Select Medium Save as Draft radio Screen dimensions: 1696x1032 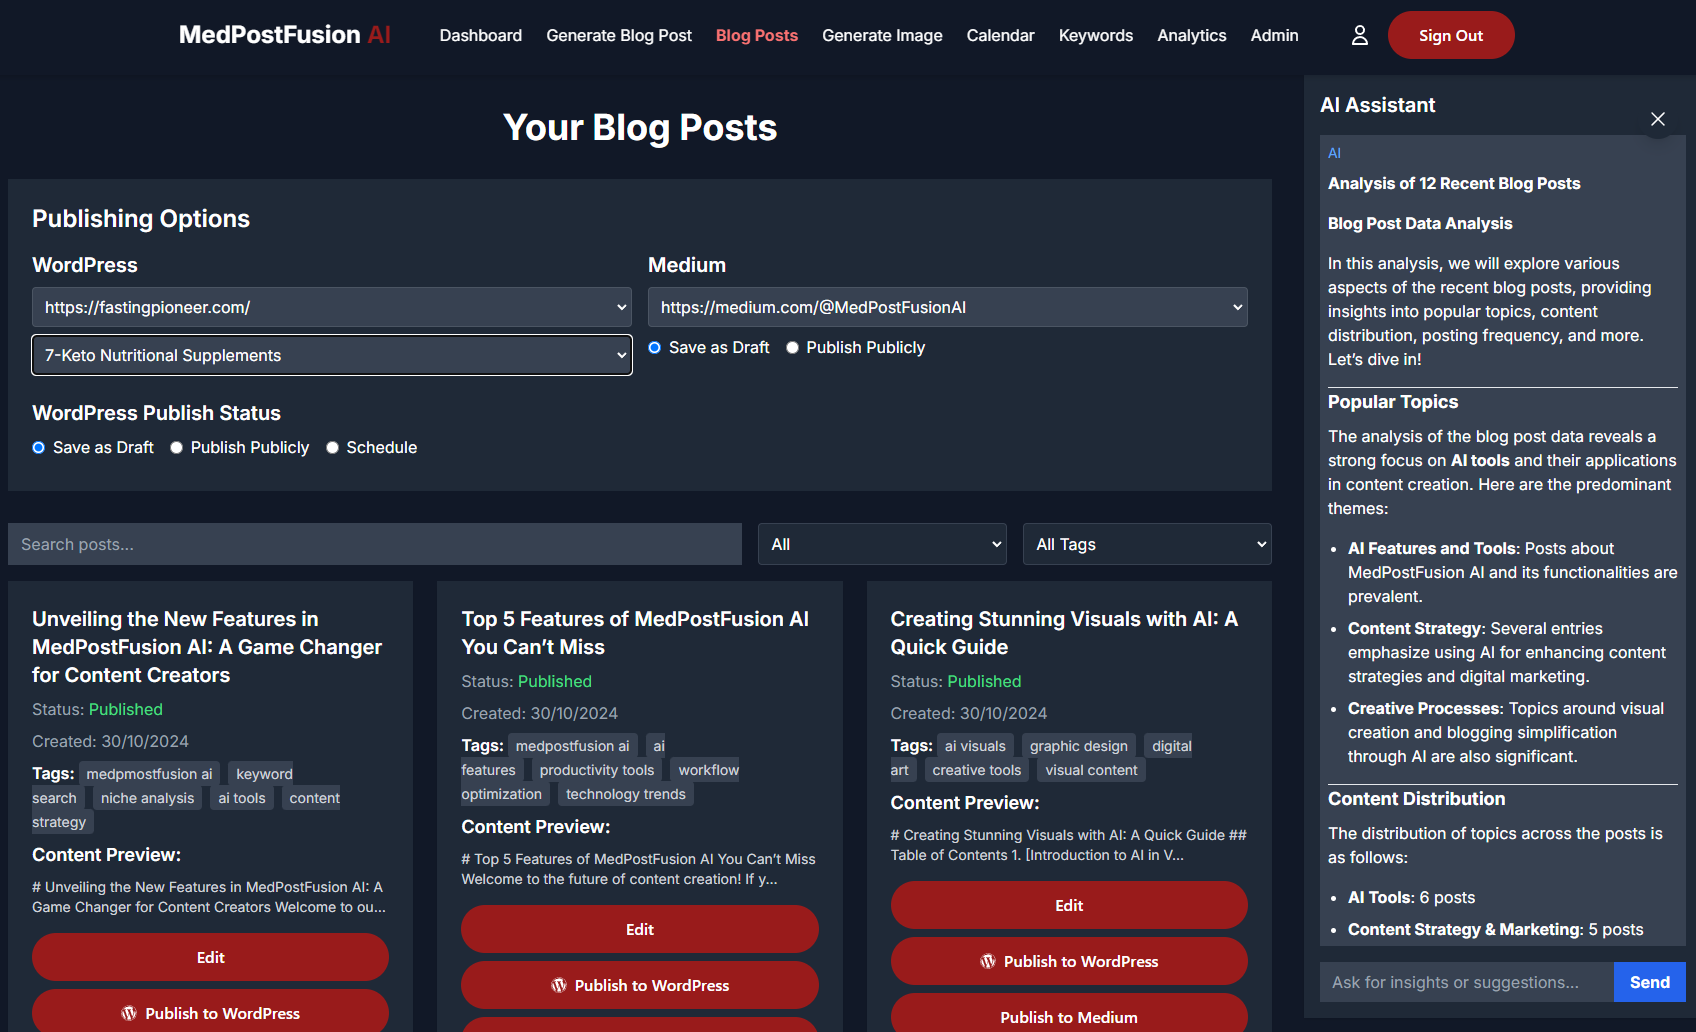pos(655,348)
